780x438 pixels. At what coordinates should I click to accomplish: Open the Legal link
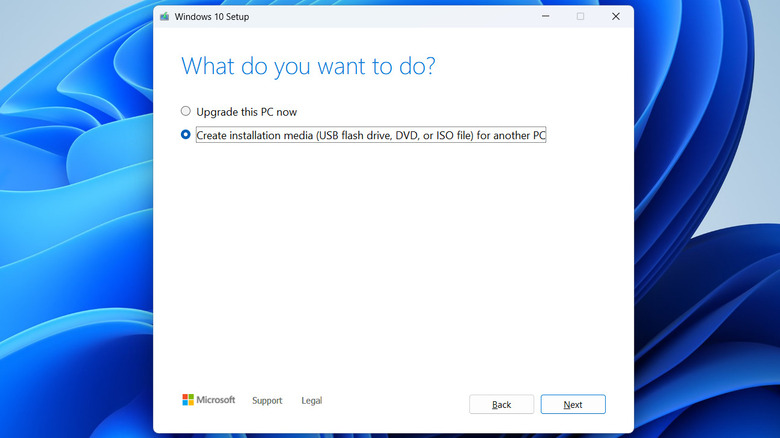[312, 401]
